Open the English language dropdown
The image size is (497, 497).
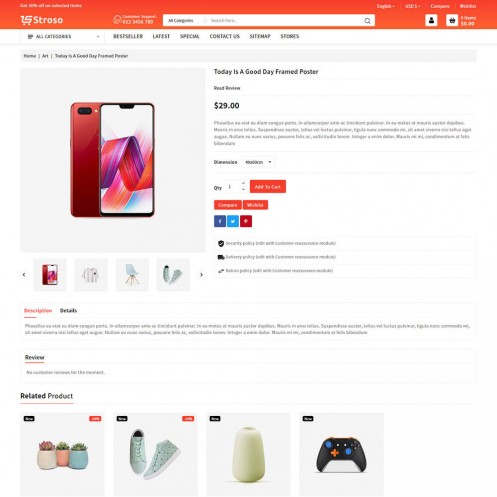386,6
